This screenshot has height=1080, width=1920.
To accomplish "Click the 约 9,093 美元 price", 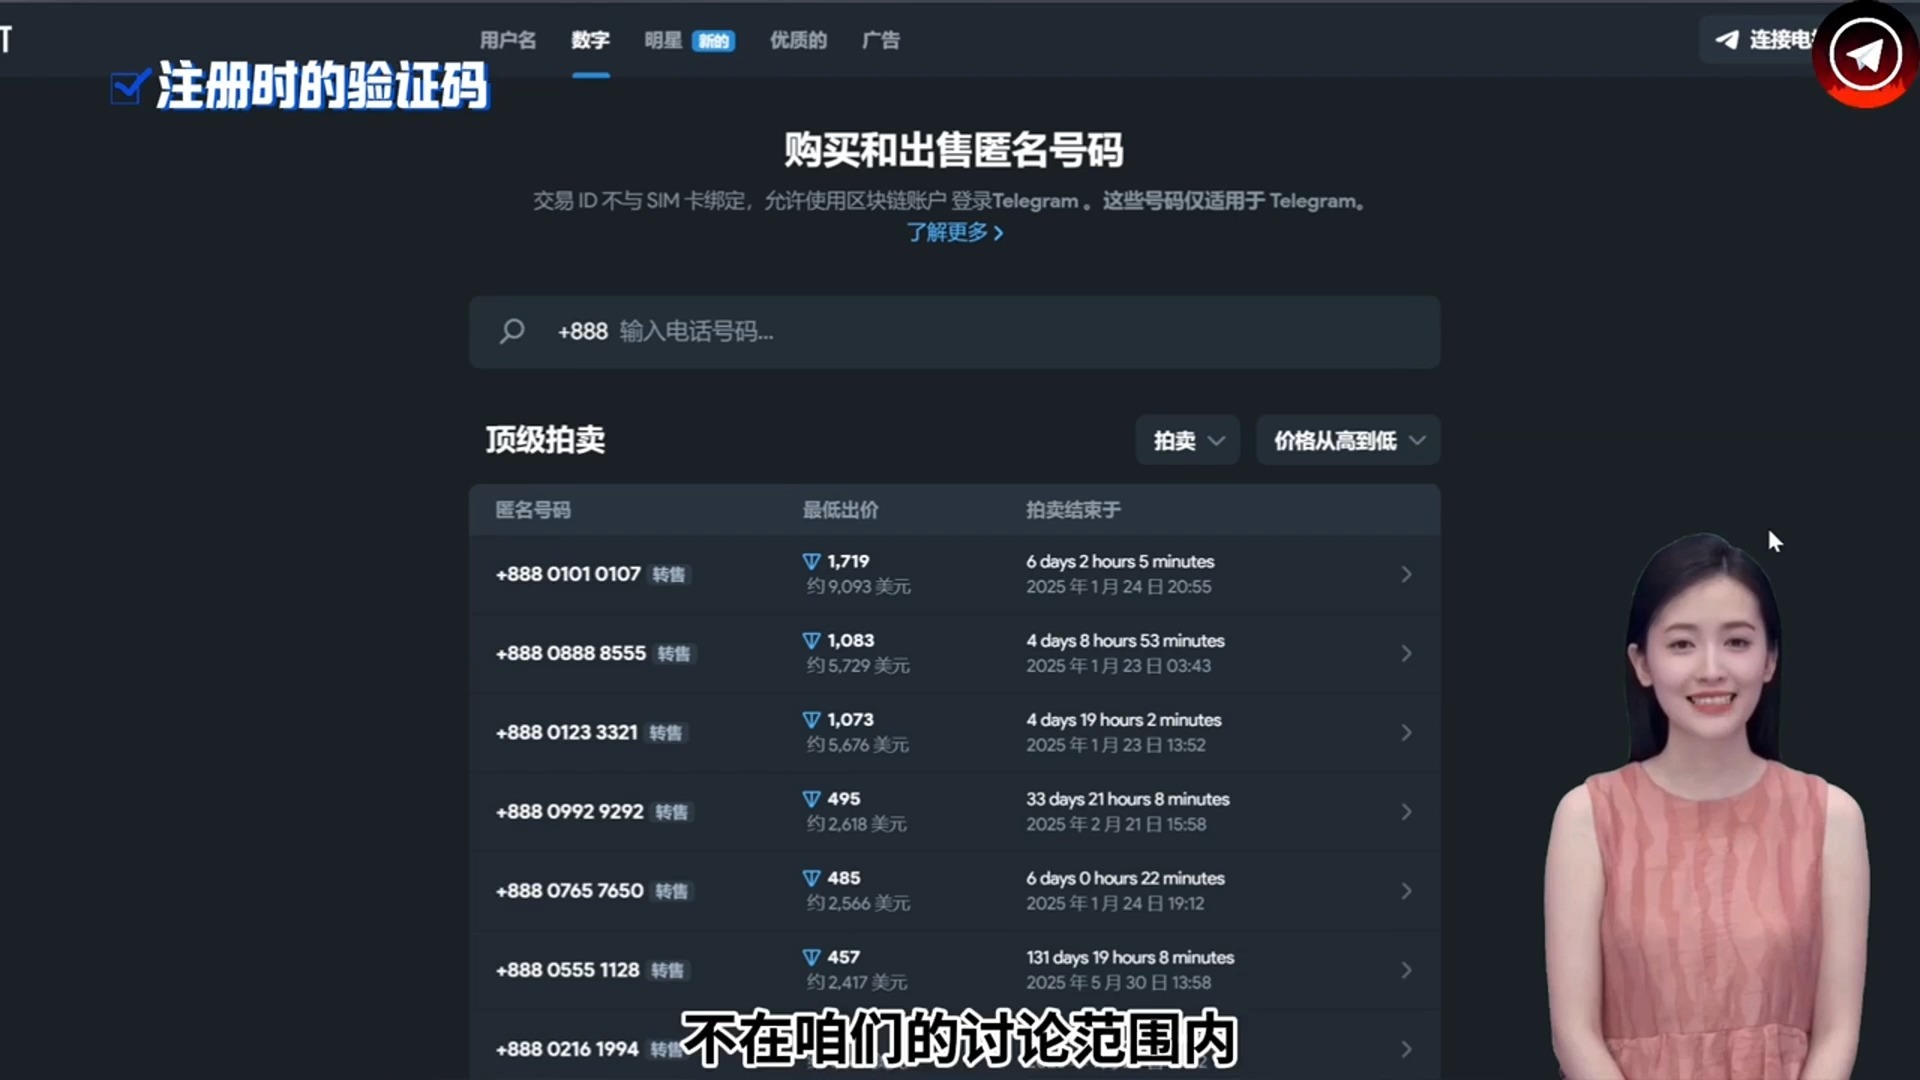I will (x=859, y=587).
